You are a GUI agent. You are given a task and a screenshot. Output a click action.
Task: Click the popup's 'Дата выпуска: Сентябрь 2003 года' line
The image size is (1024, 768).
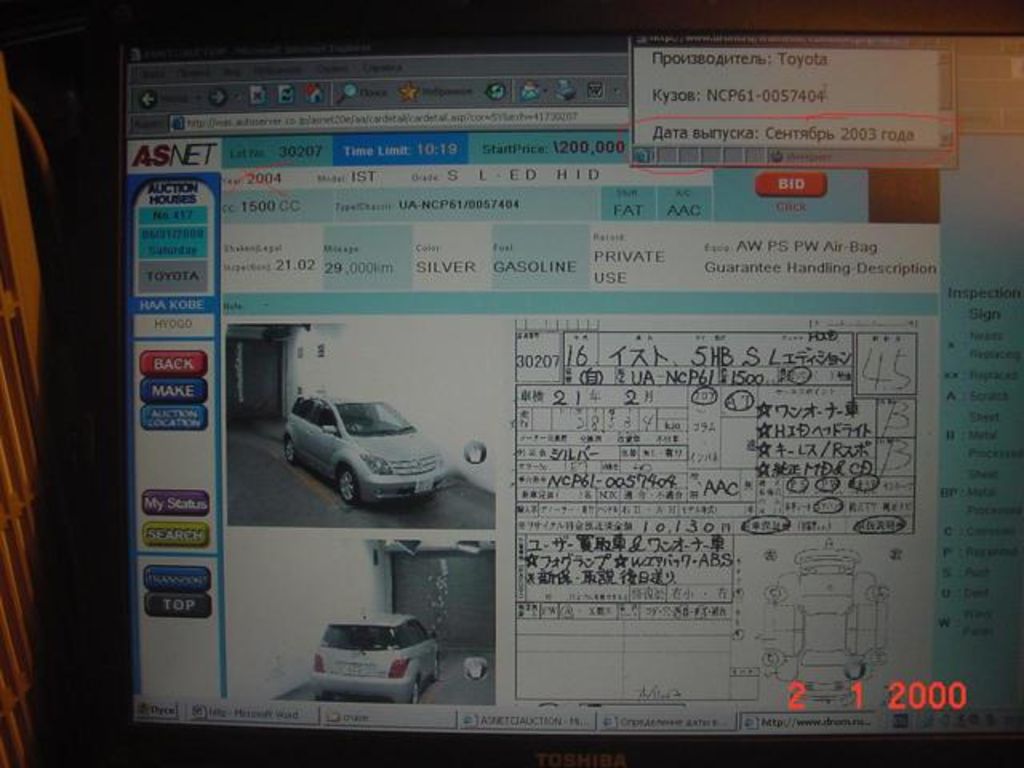(782, 134)
